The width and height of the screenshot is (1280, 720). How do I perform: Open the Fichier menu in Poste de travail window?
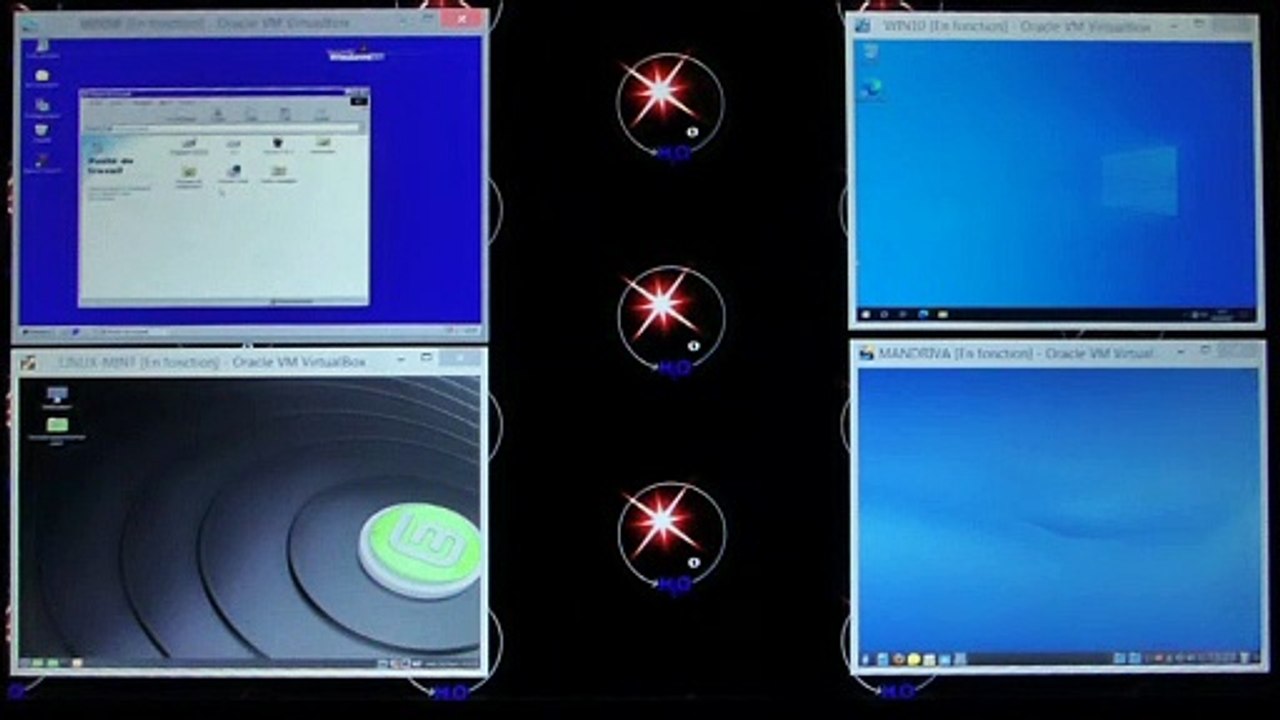coord(95,102)
